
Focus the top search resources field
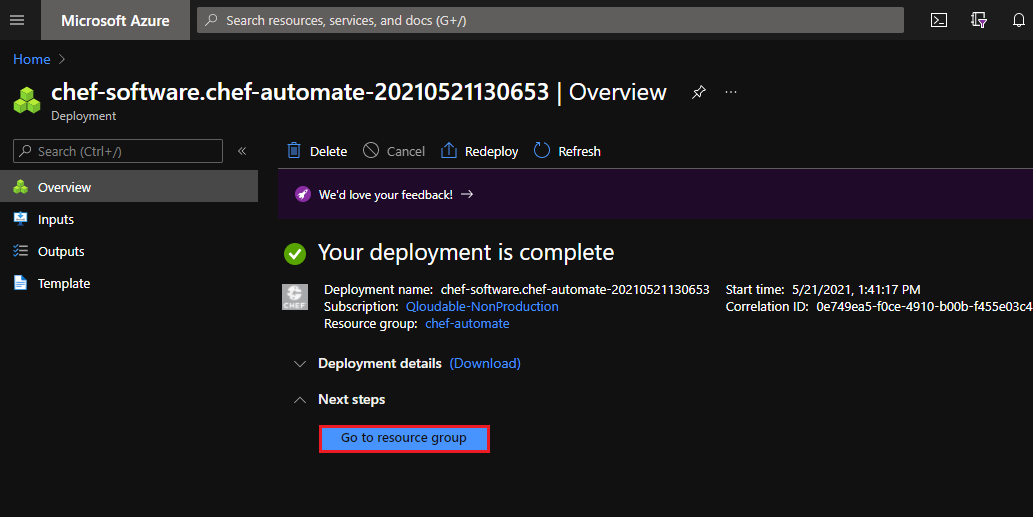[x=550, y=20]
